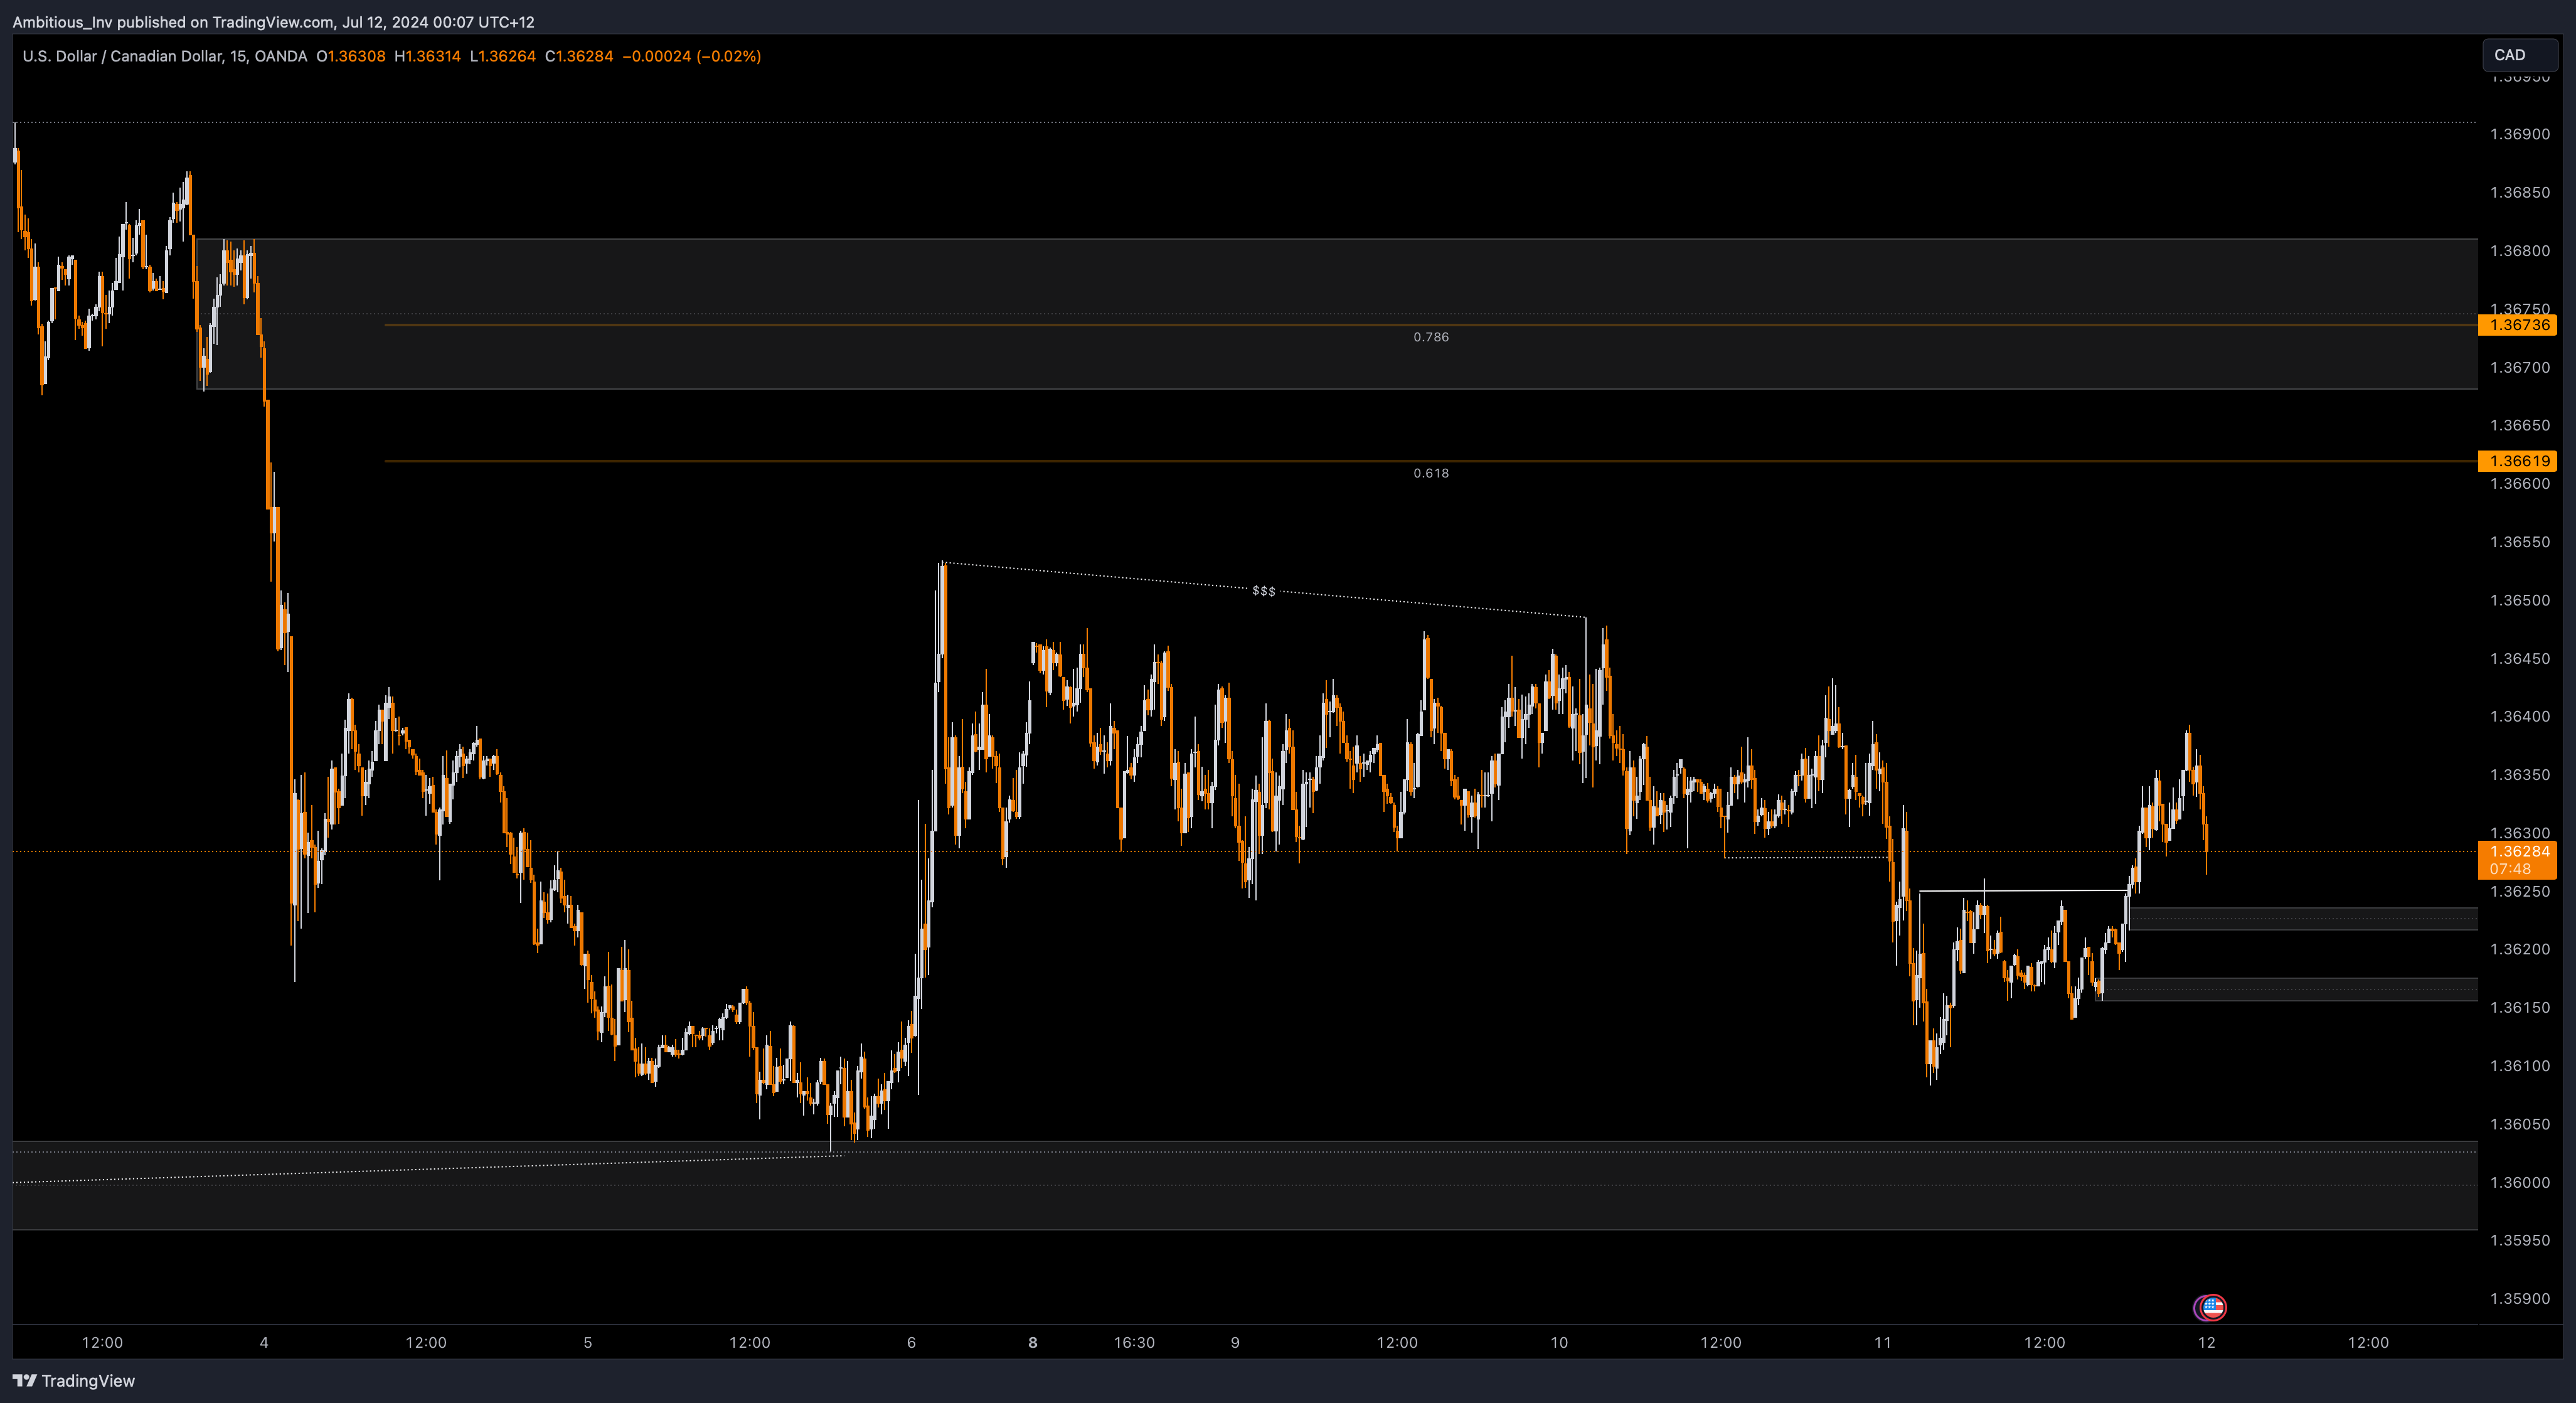The image size is (2576, 1403).
Task: Click the 1.35950 price axis label
Action: click(2520, 1240)
